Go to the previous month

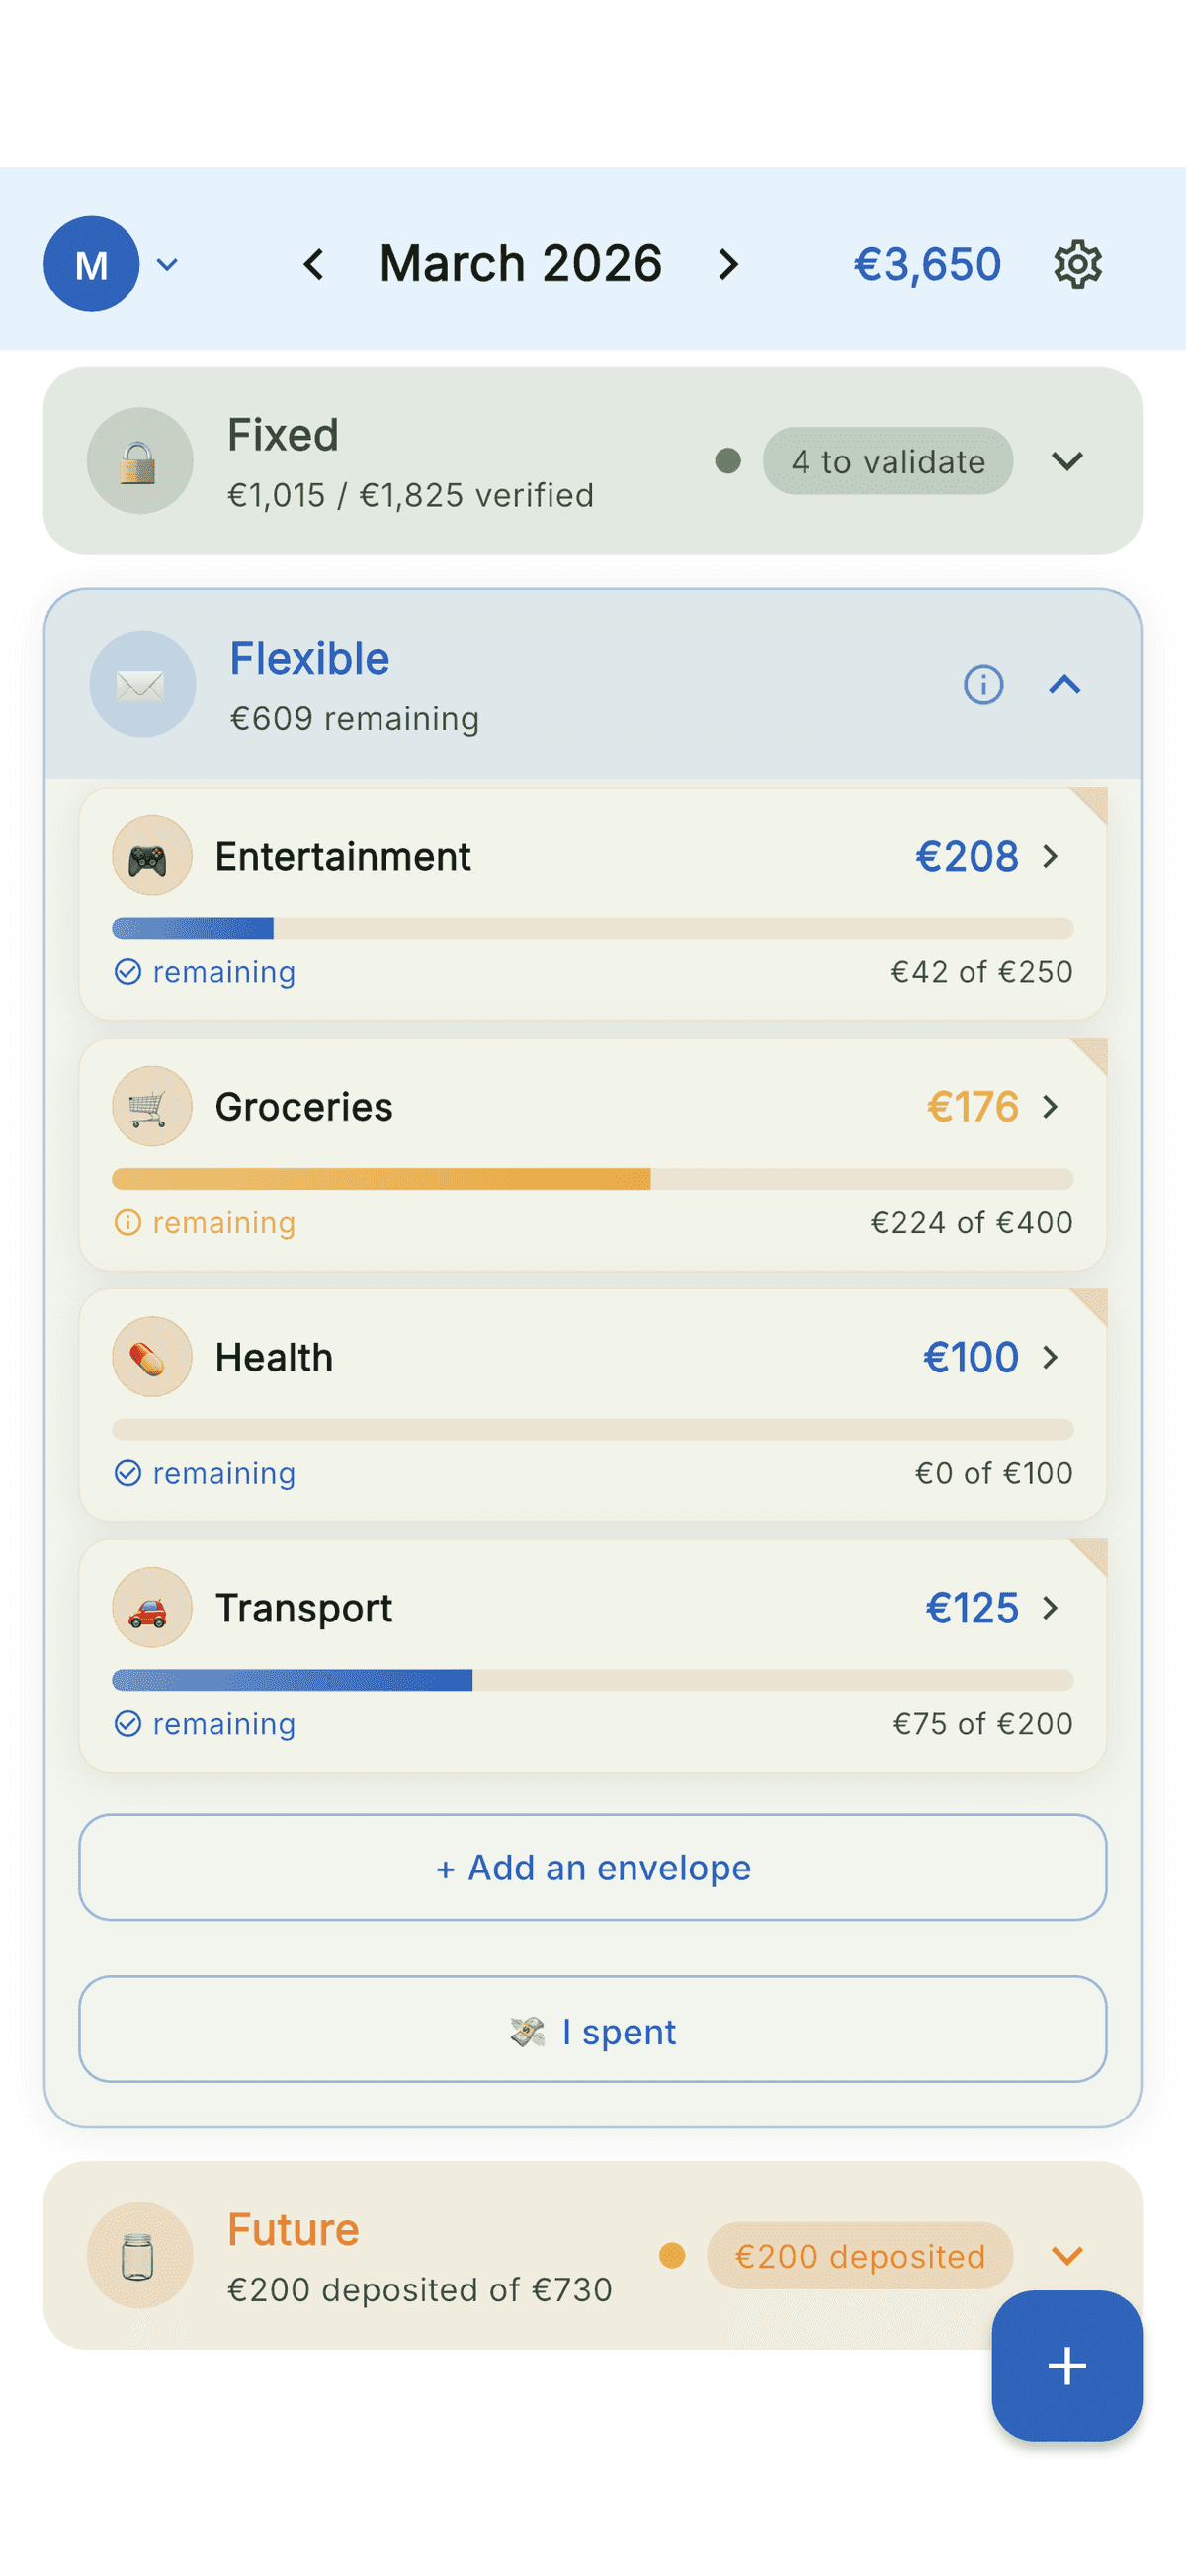314,264
